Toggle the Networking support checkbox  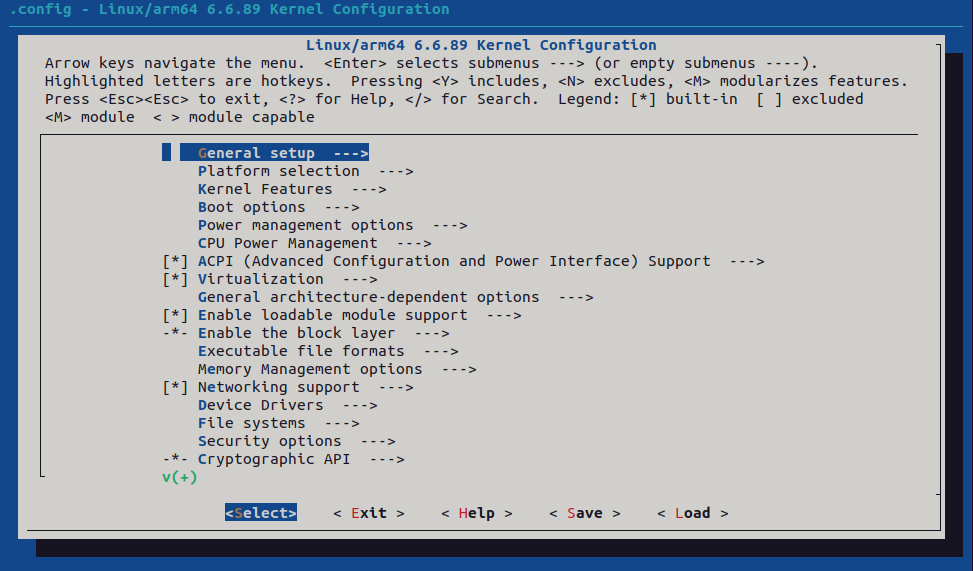175,387
